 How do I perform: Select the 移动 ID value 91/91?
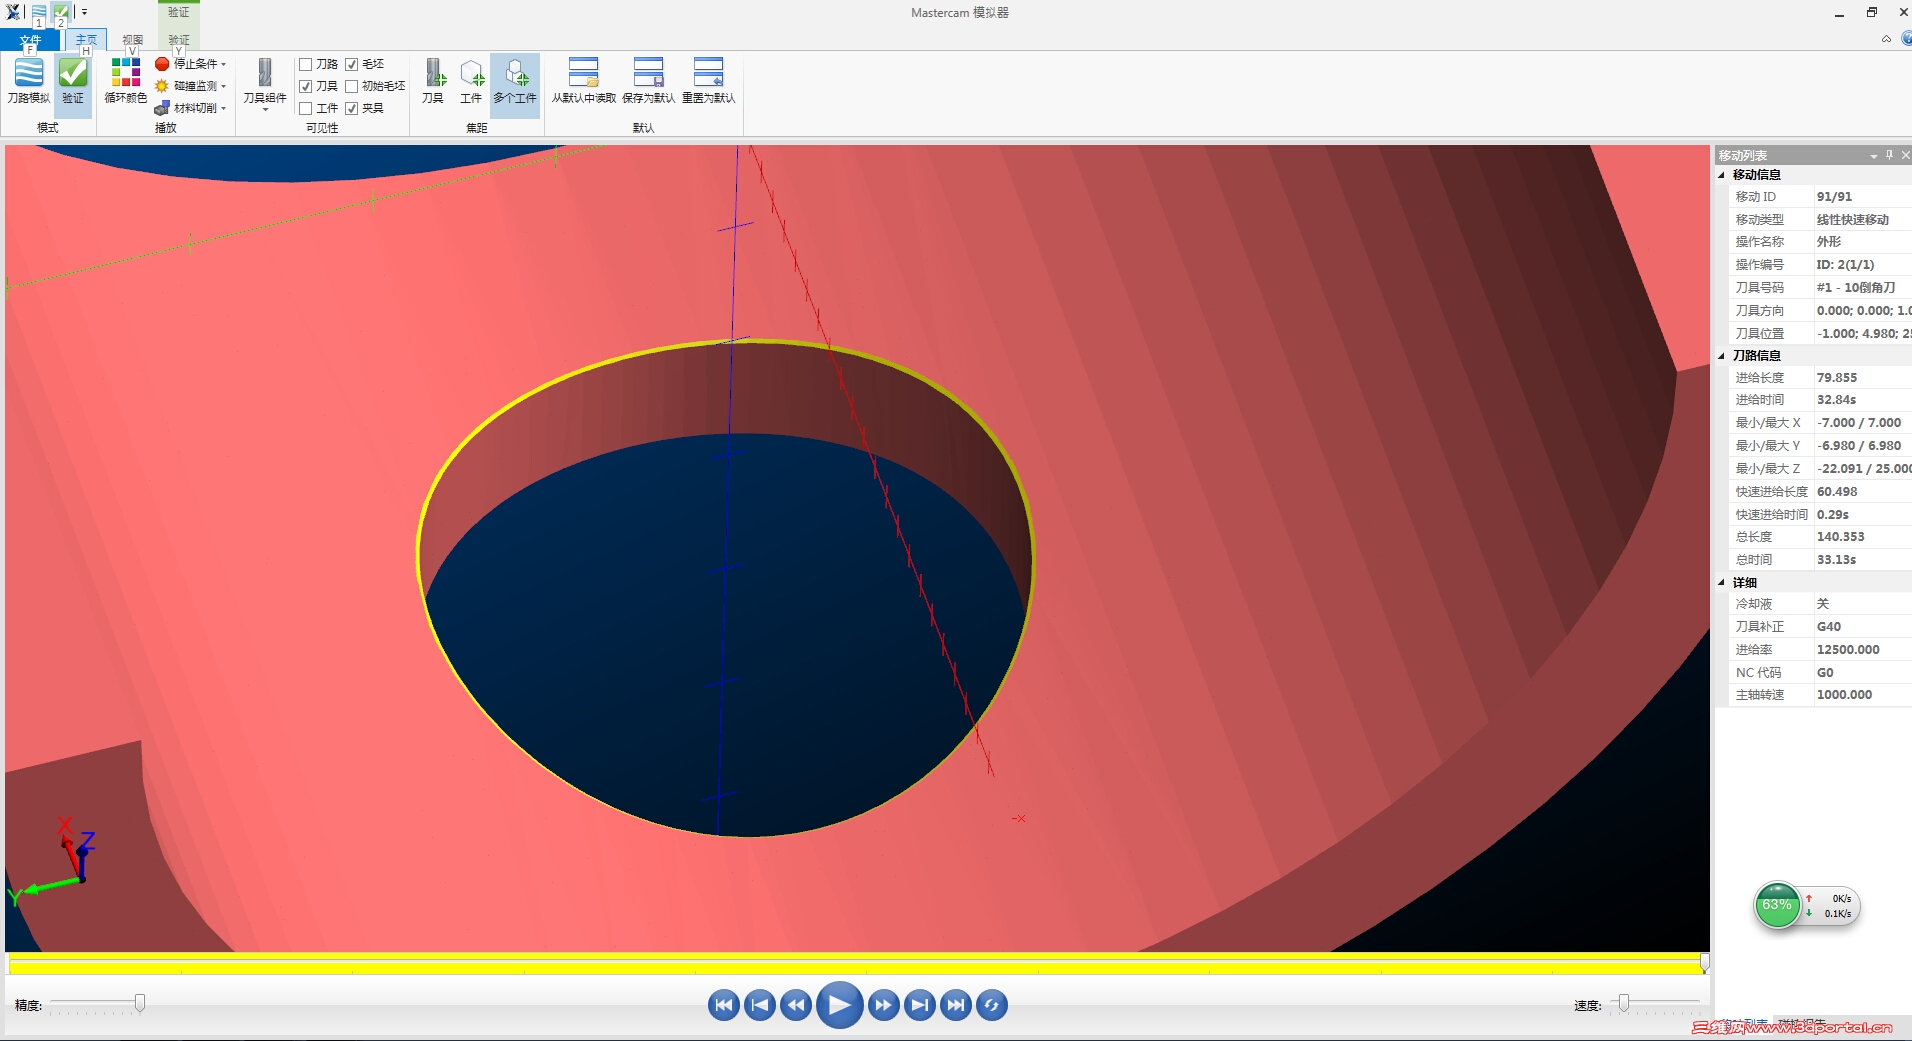pyautogui.click(x=1834, y=197)
